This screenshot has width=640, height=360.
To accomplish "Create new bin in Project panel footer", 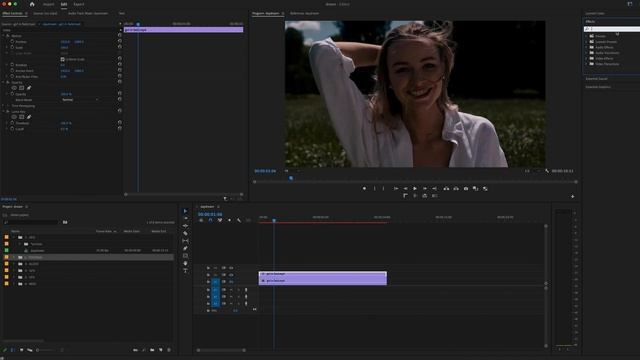I will (x=152, y=350).
